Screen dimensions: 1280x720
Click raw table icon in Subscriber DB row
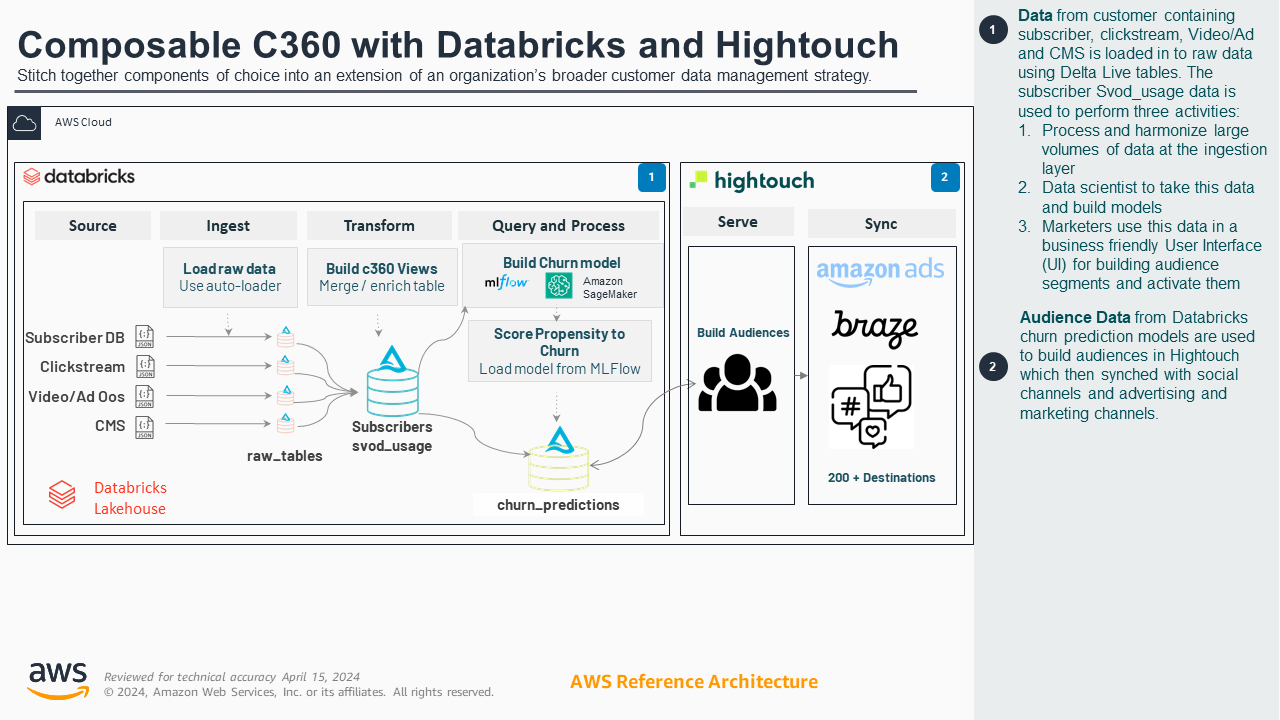(285, 336)
